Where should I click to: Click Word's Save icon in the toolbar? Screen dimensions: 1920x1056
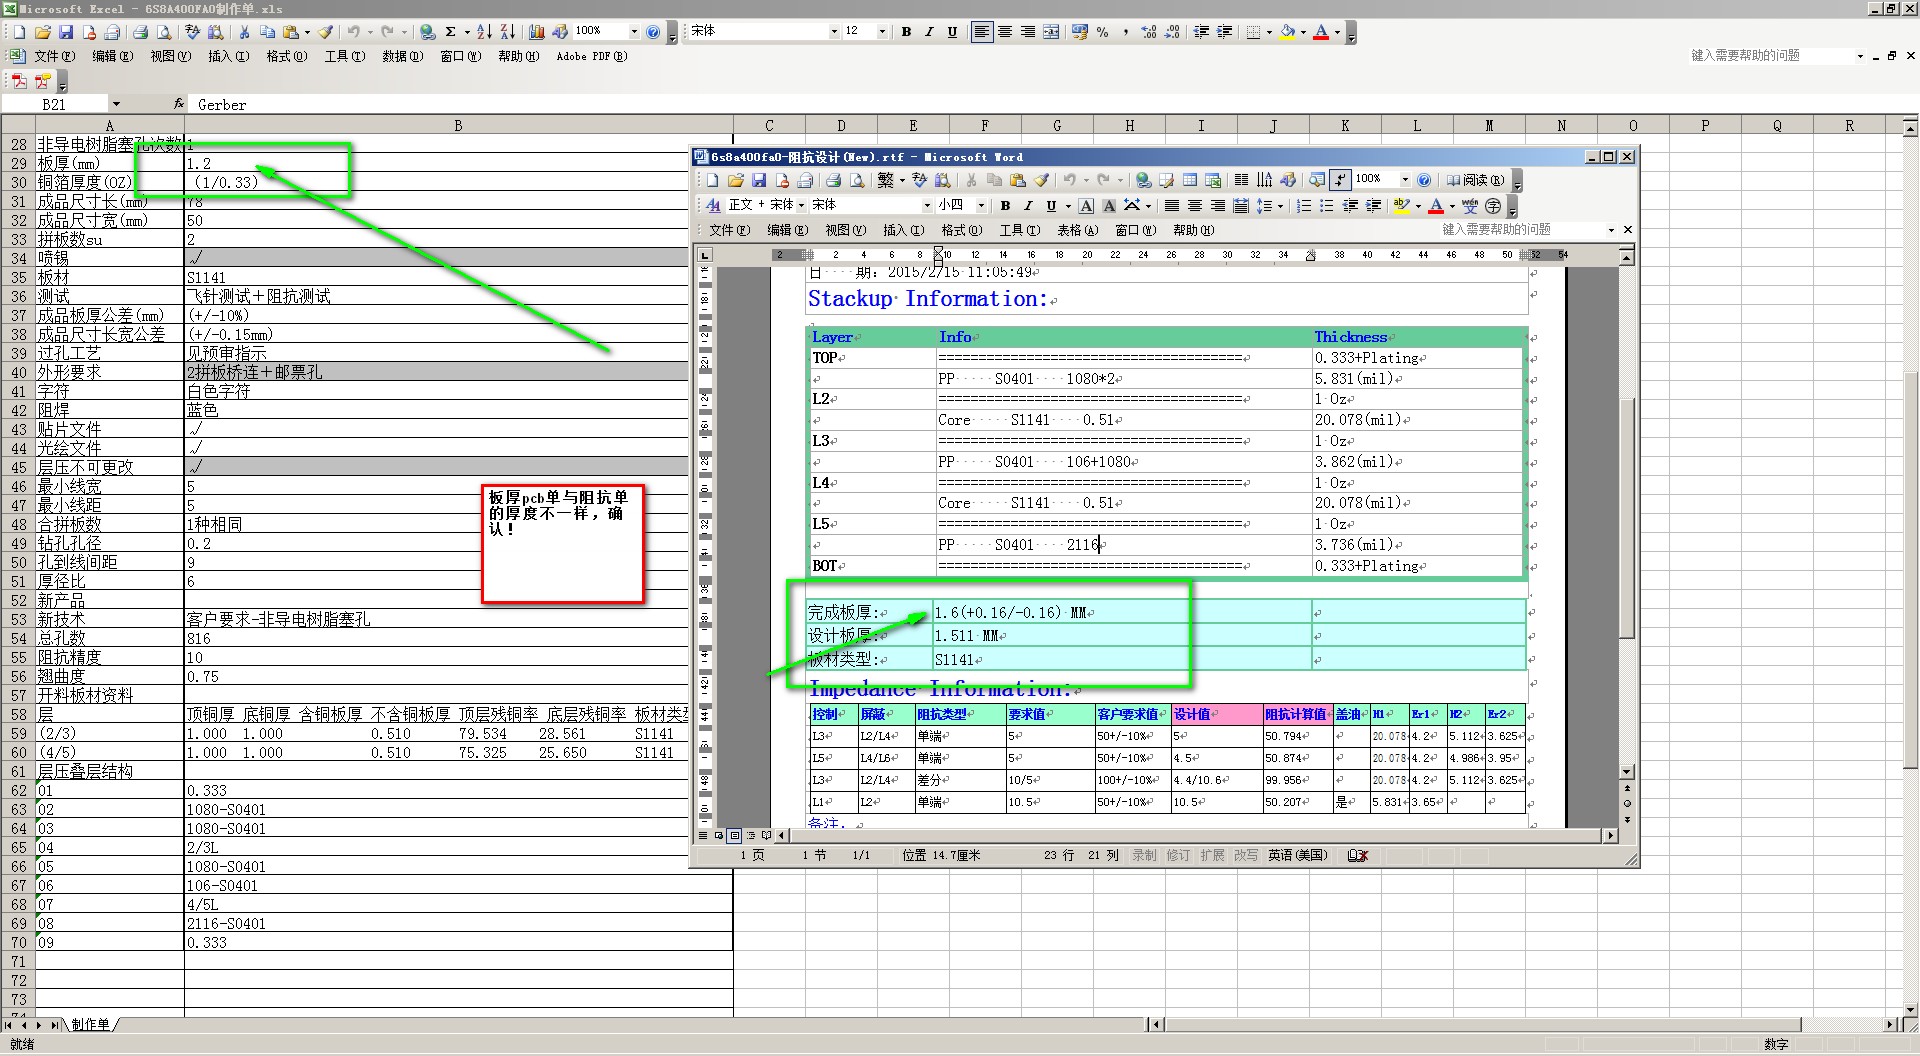[x=759, y=180]
